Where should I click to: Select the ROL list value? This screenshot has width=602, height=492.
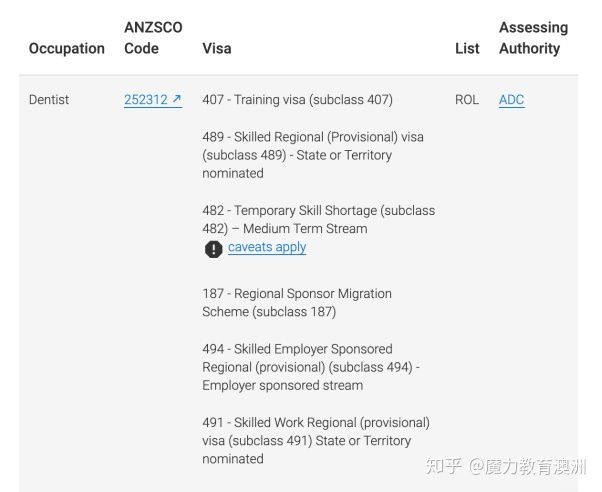click(x=467, y=99)
